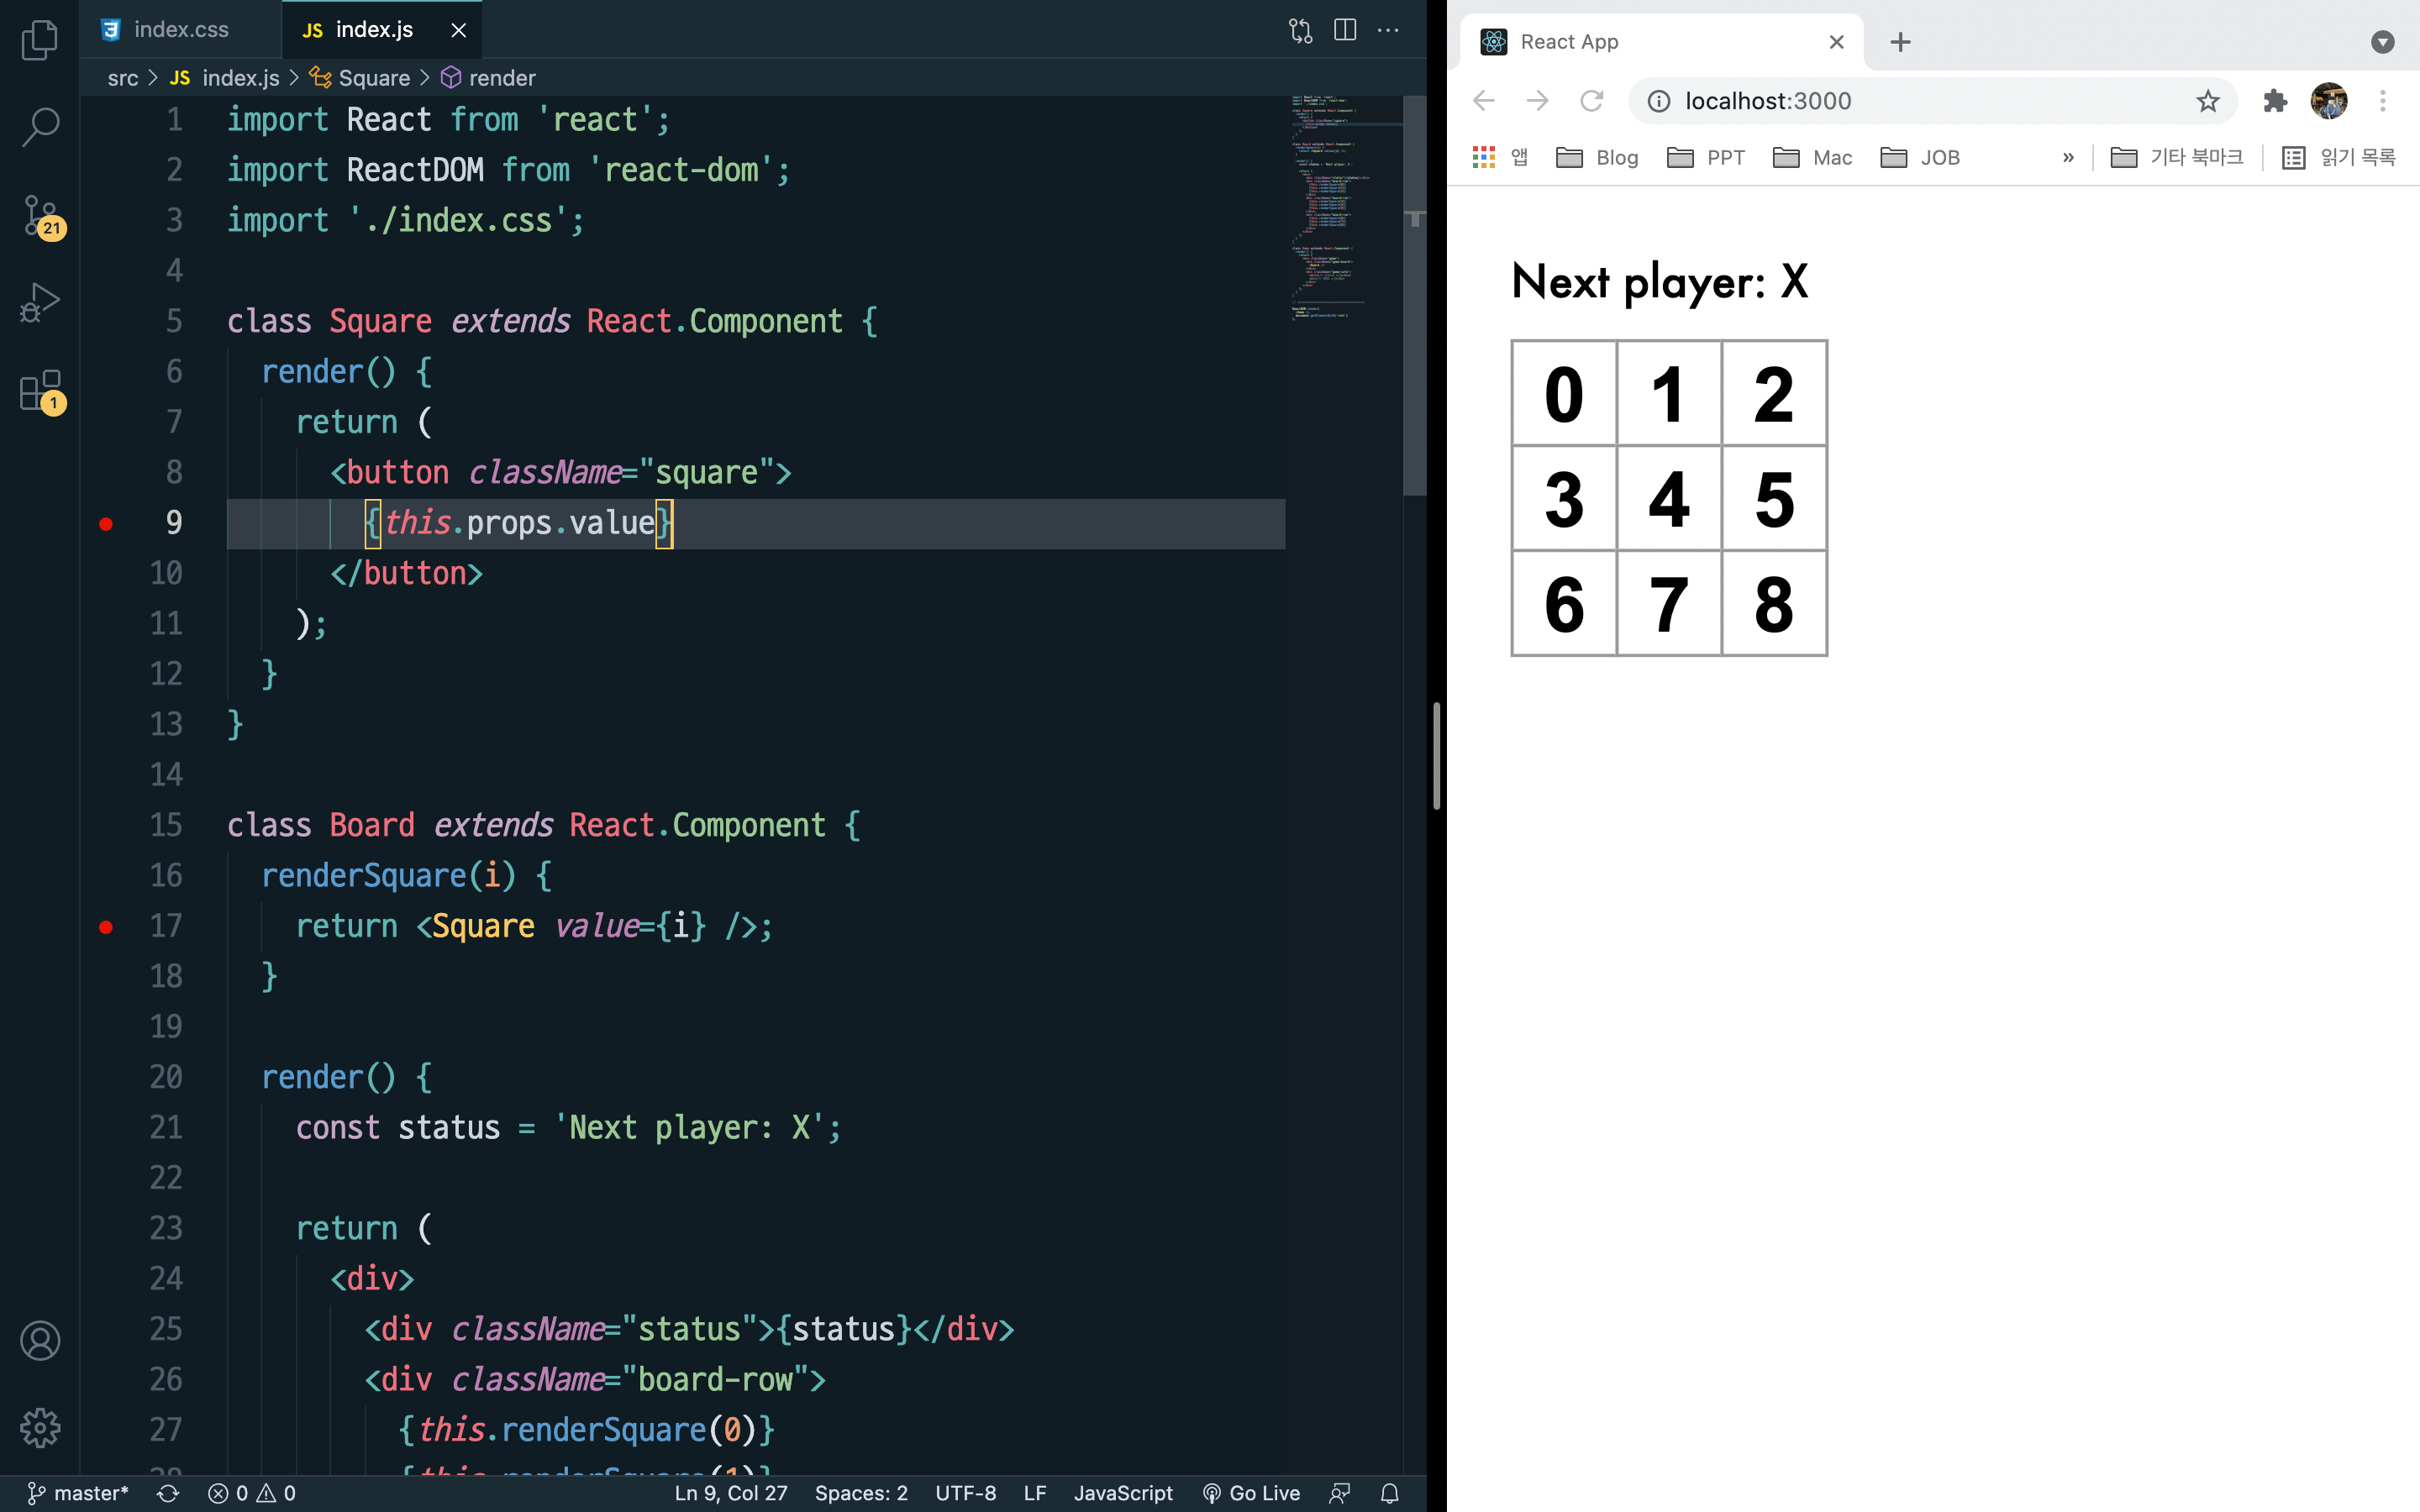
Task: Remove the breakpoint on line 9
Action: (x=106, y=523)
